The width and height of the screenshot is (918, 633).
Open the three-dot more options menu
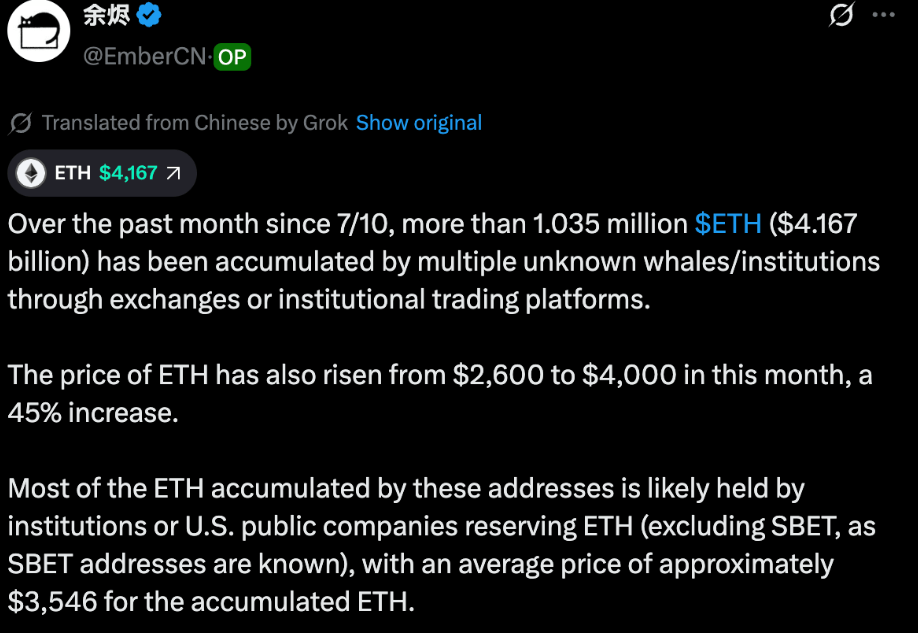883,15
